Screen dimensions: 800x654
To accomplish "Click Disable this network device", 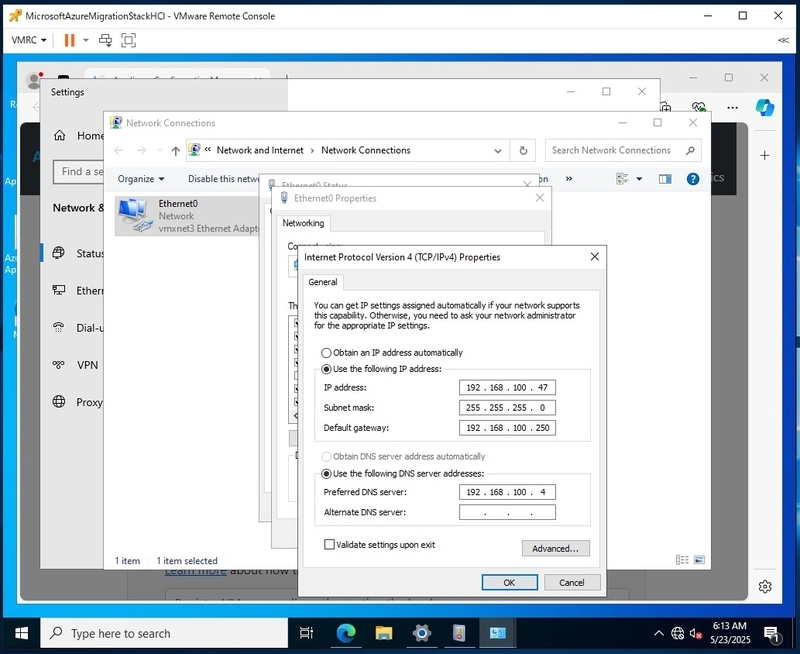I will (223, 179).
